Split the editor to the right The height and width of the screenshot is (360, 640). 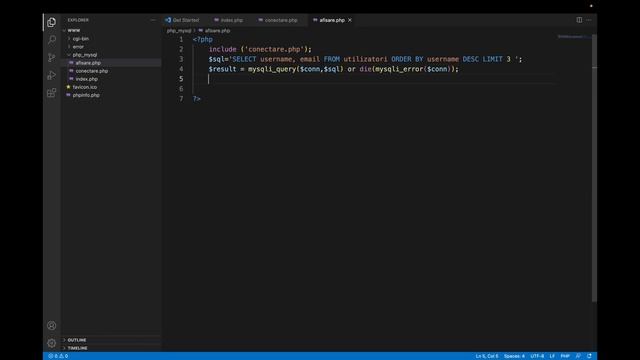(x=579, y=20)
